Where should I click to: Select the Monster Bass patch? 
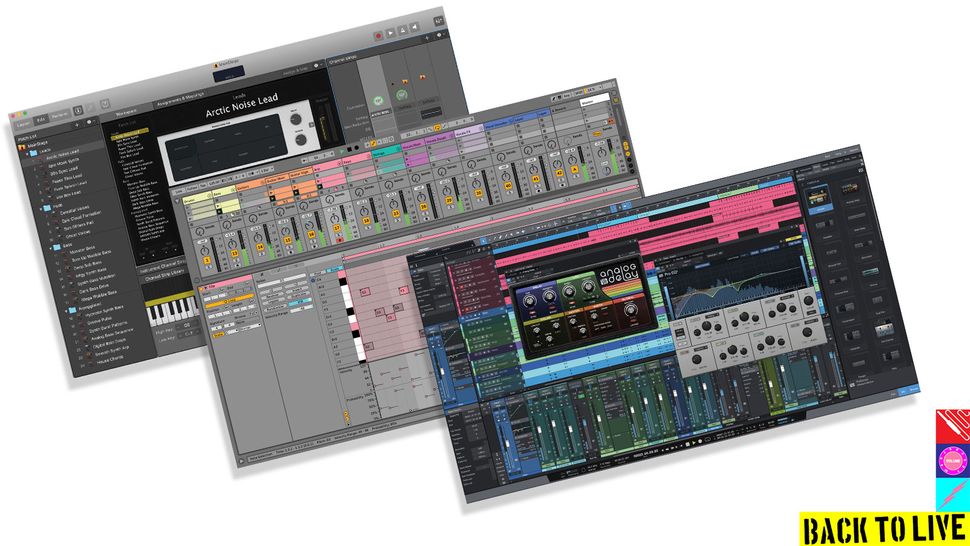point(82,249)
